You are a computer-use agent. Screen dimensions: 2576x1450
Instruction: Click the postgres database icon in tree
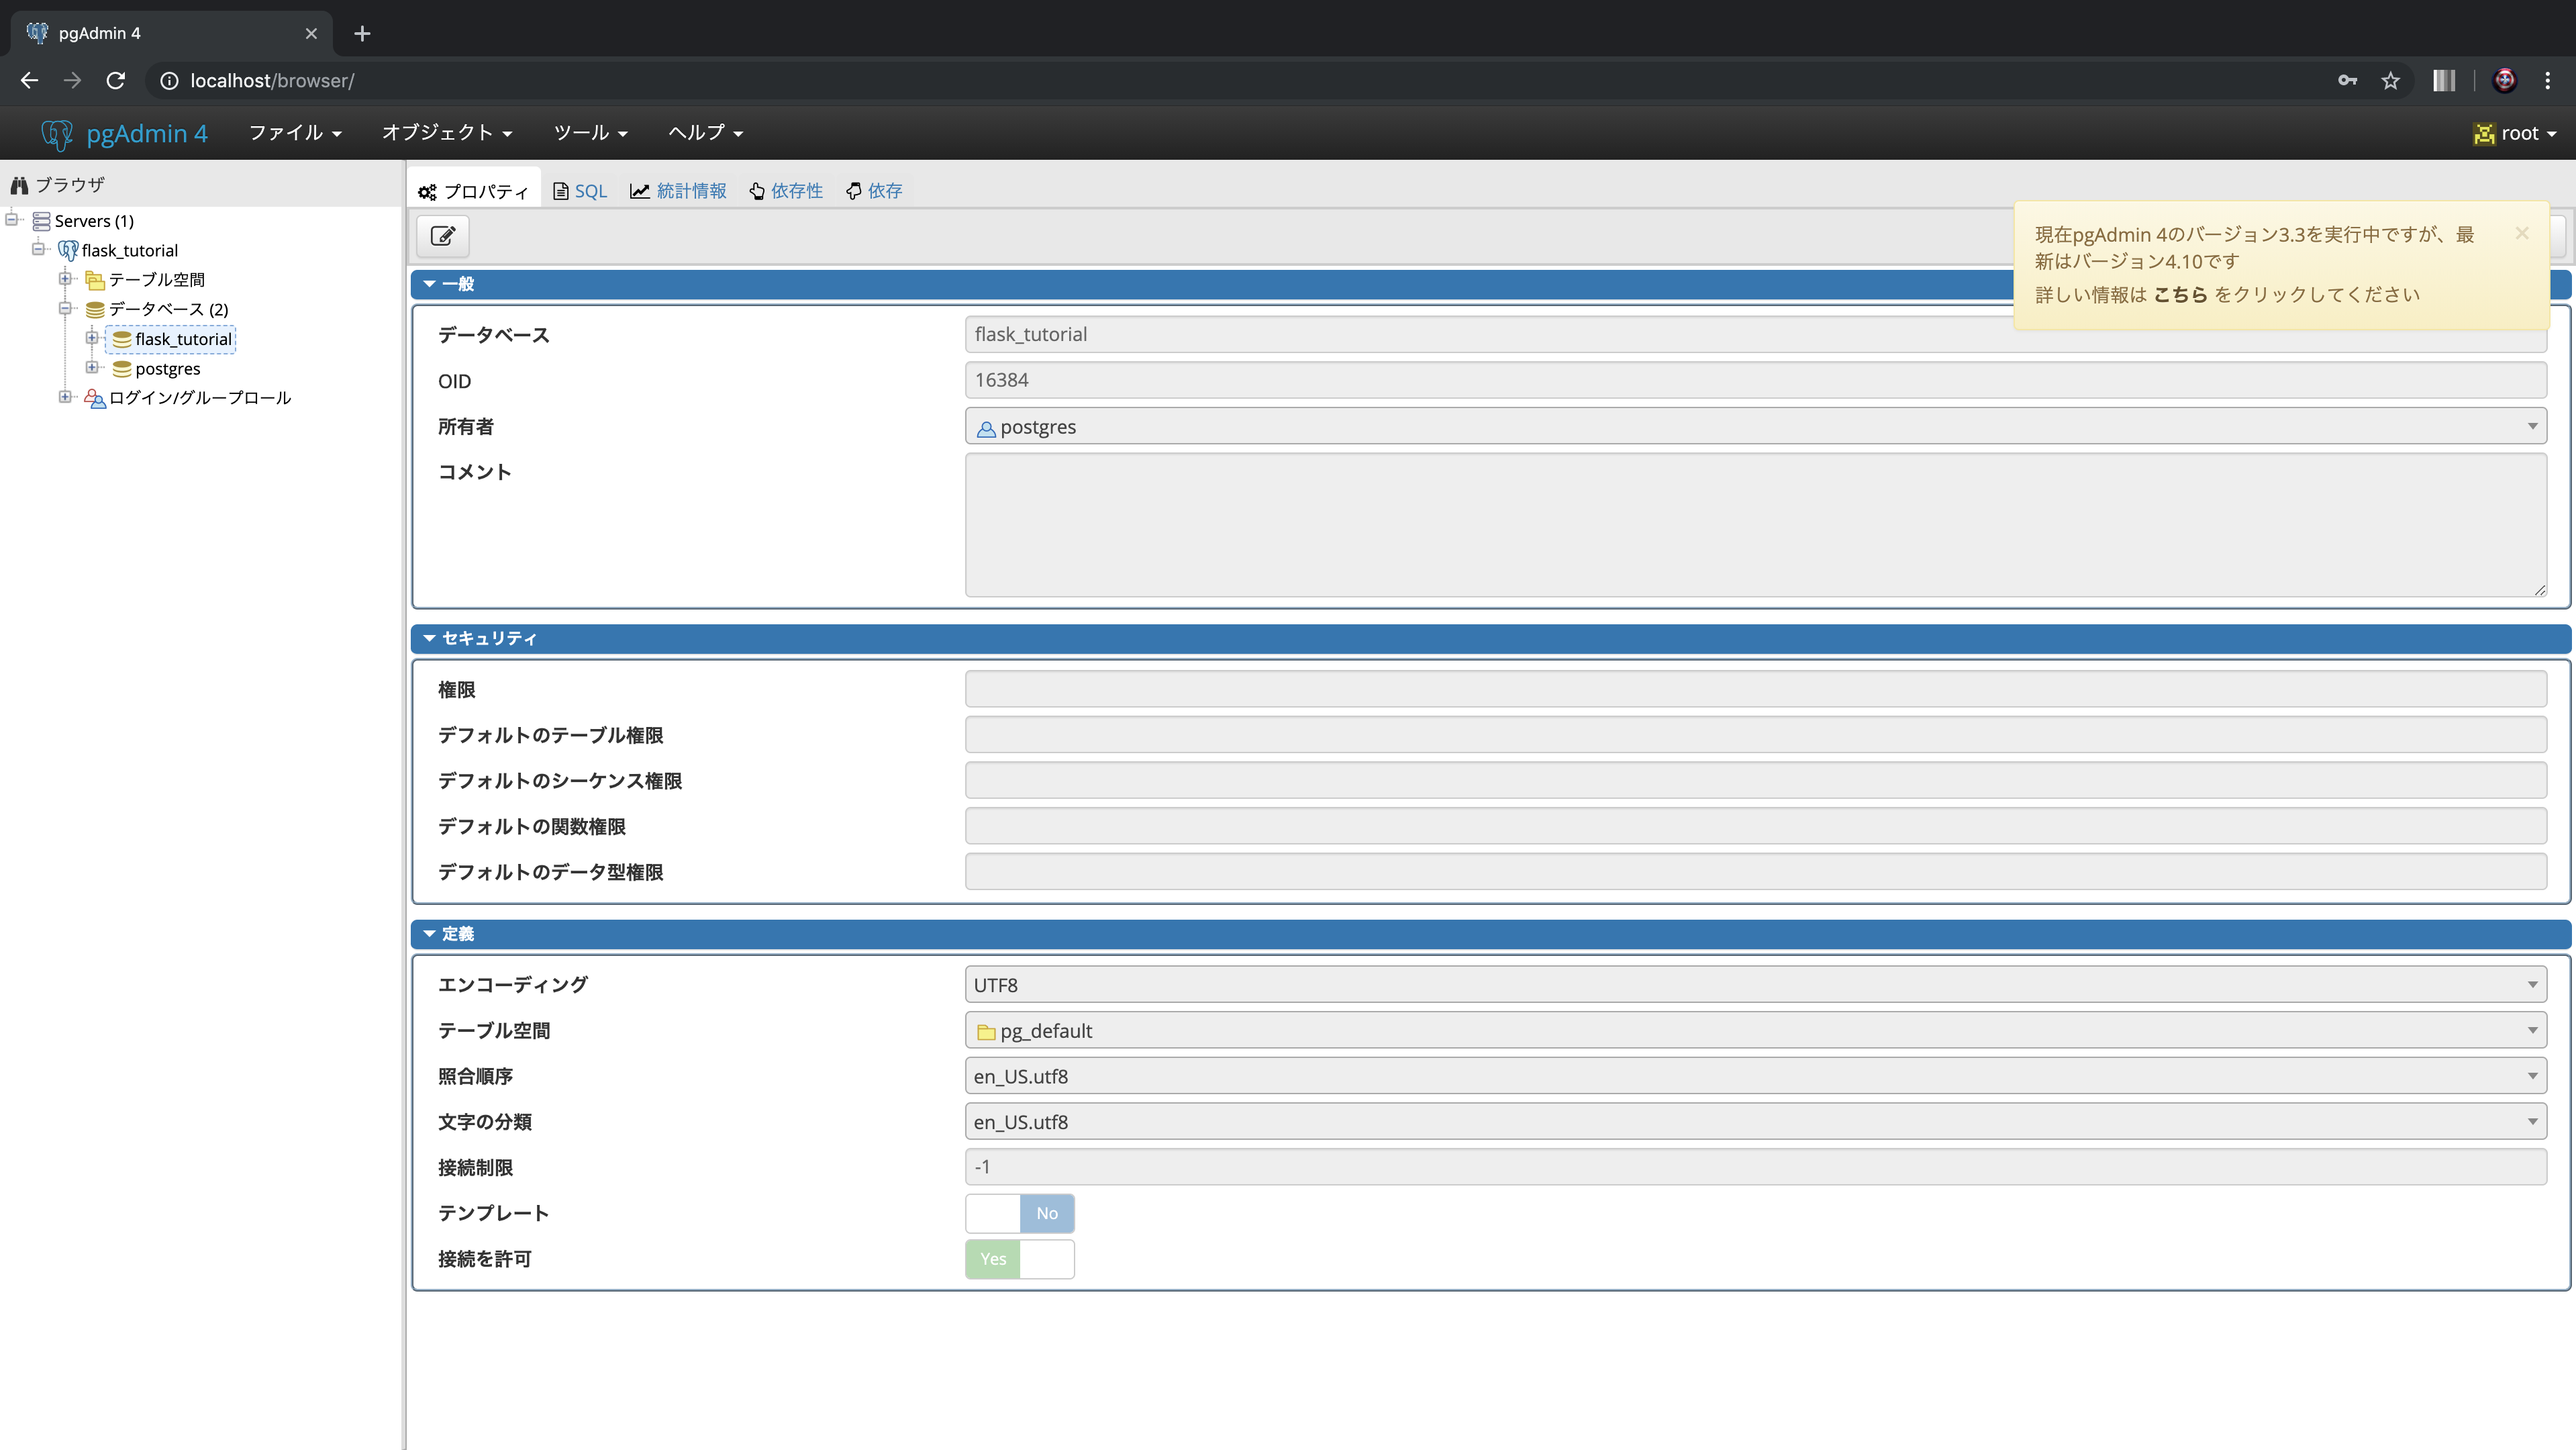pos(122,369)
